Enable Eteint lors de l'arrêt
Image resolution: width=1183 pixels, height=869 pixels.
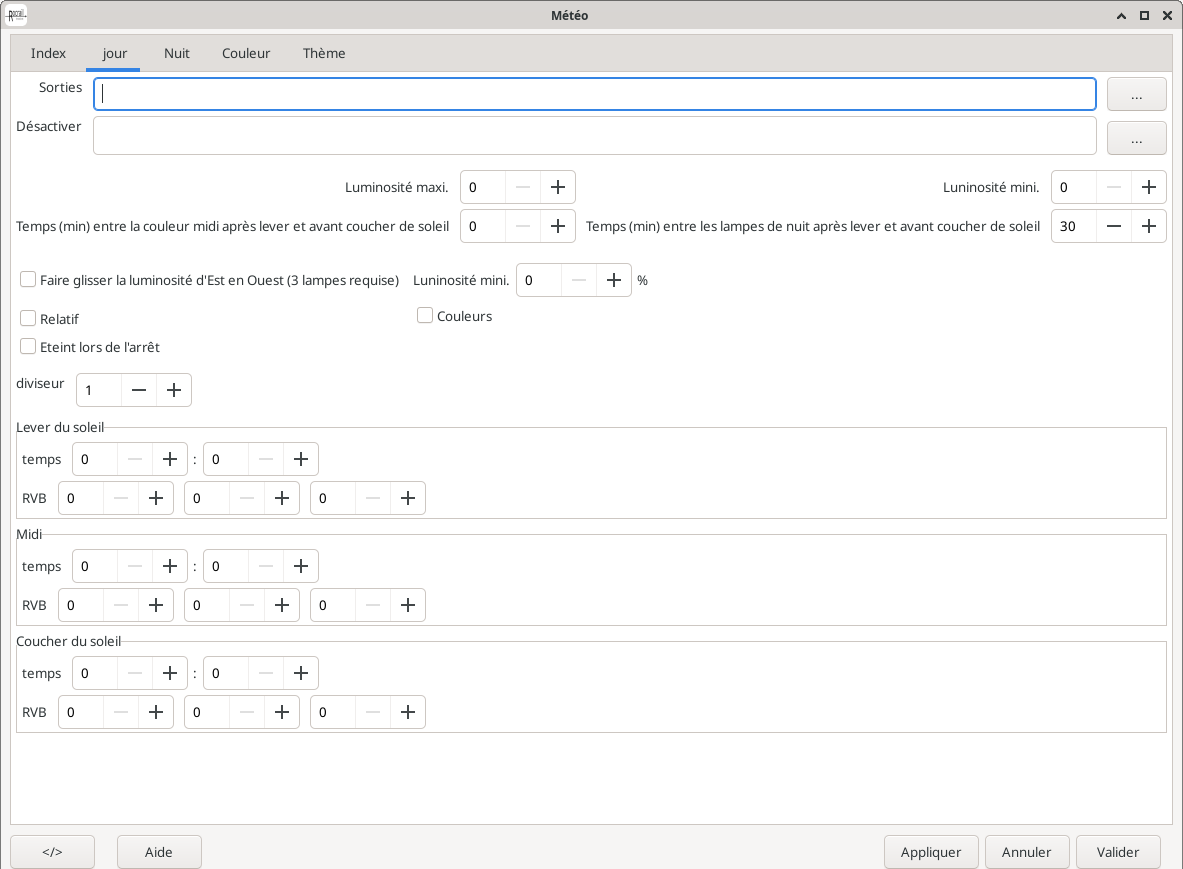pos(28,347)
